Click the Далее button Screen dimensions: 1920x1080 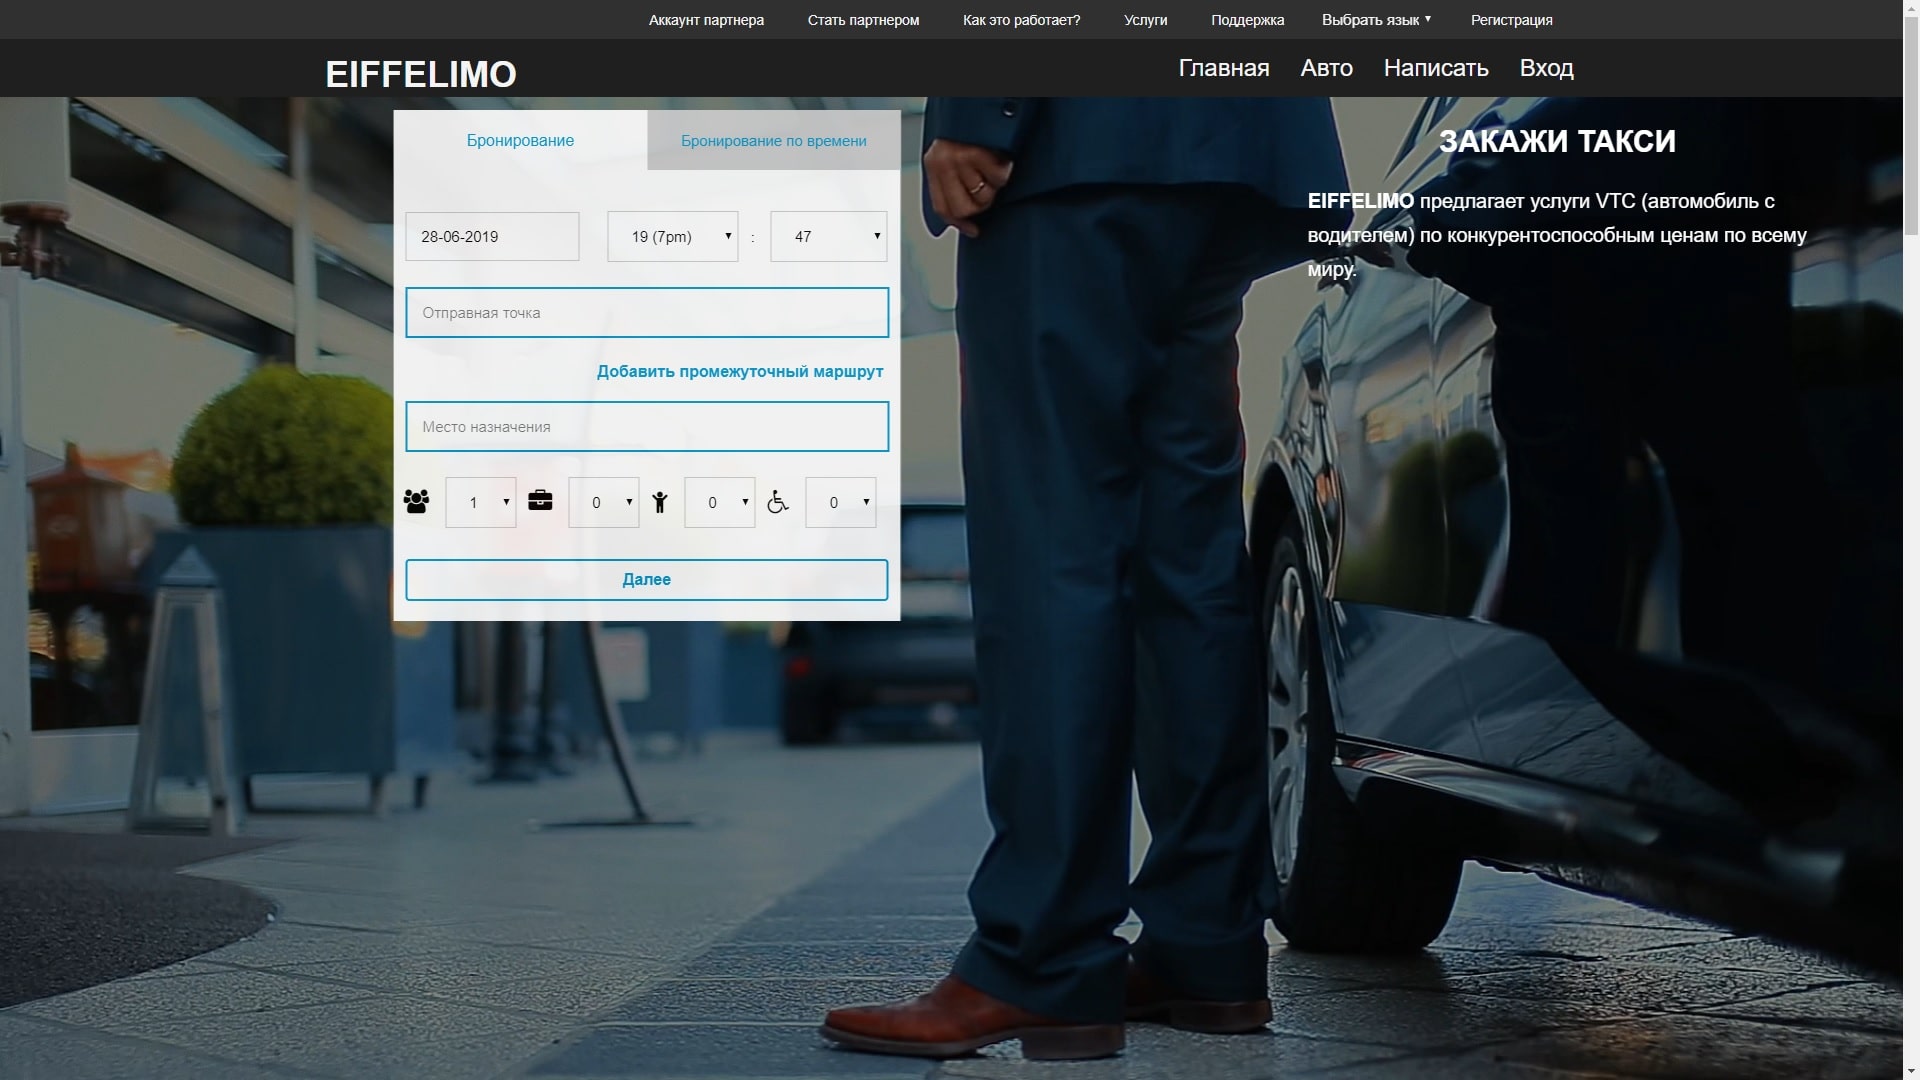pos(647,580)
